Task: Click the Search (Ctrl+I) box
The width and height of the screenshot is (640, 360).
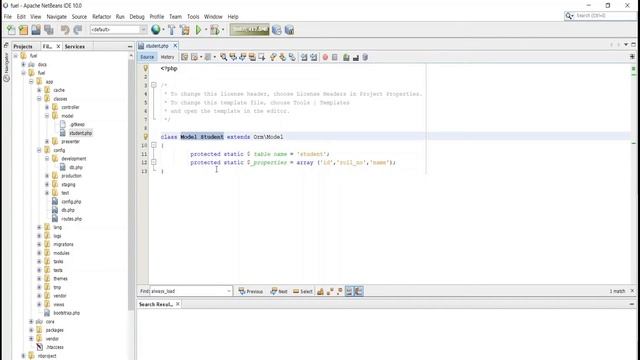Action: coord(600,16)
